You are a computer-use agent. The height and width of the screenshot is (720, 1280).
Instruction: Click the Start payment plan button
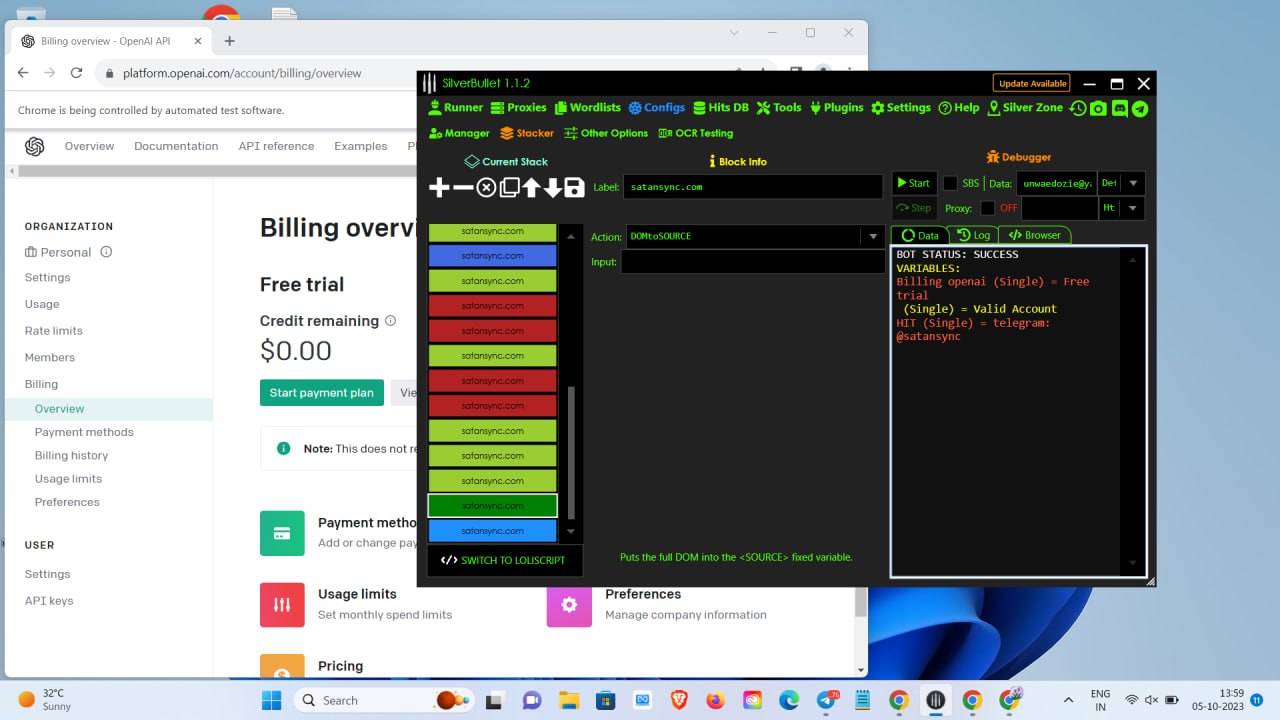[321, 393]
